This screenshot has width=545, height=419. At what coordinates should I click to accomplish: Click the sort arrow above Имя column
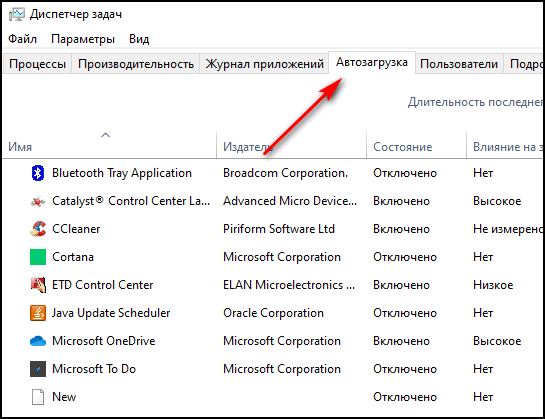pos(106,135)
